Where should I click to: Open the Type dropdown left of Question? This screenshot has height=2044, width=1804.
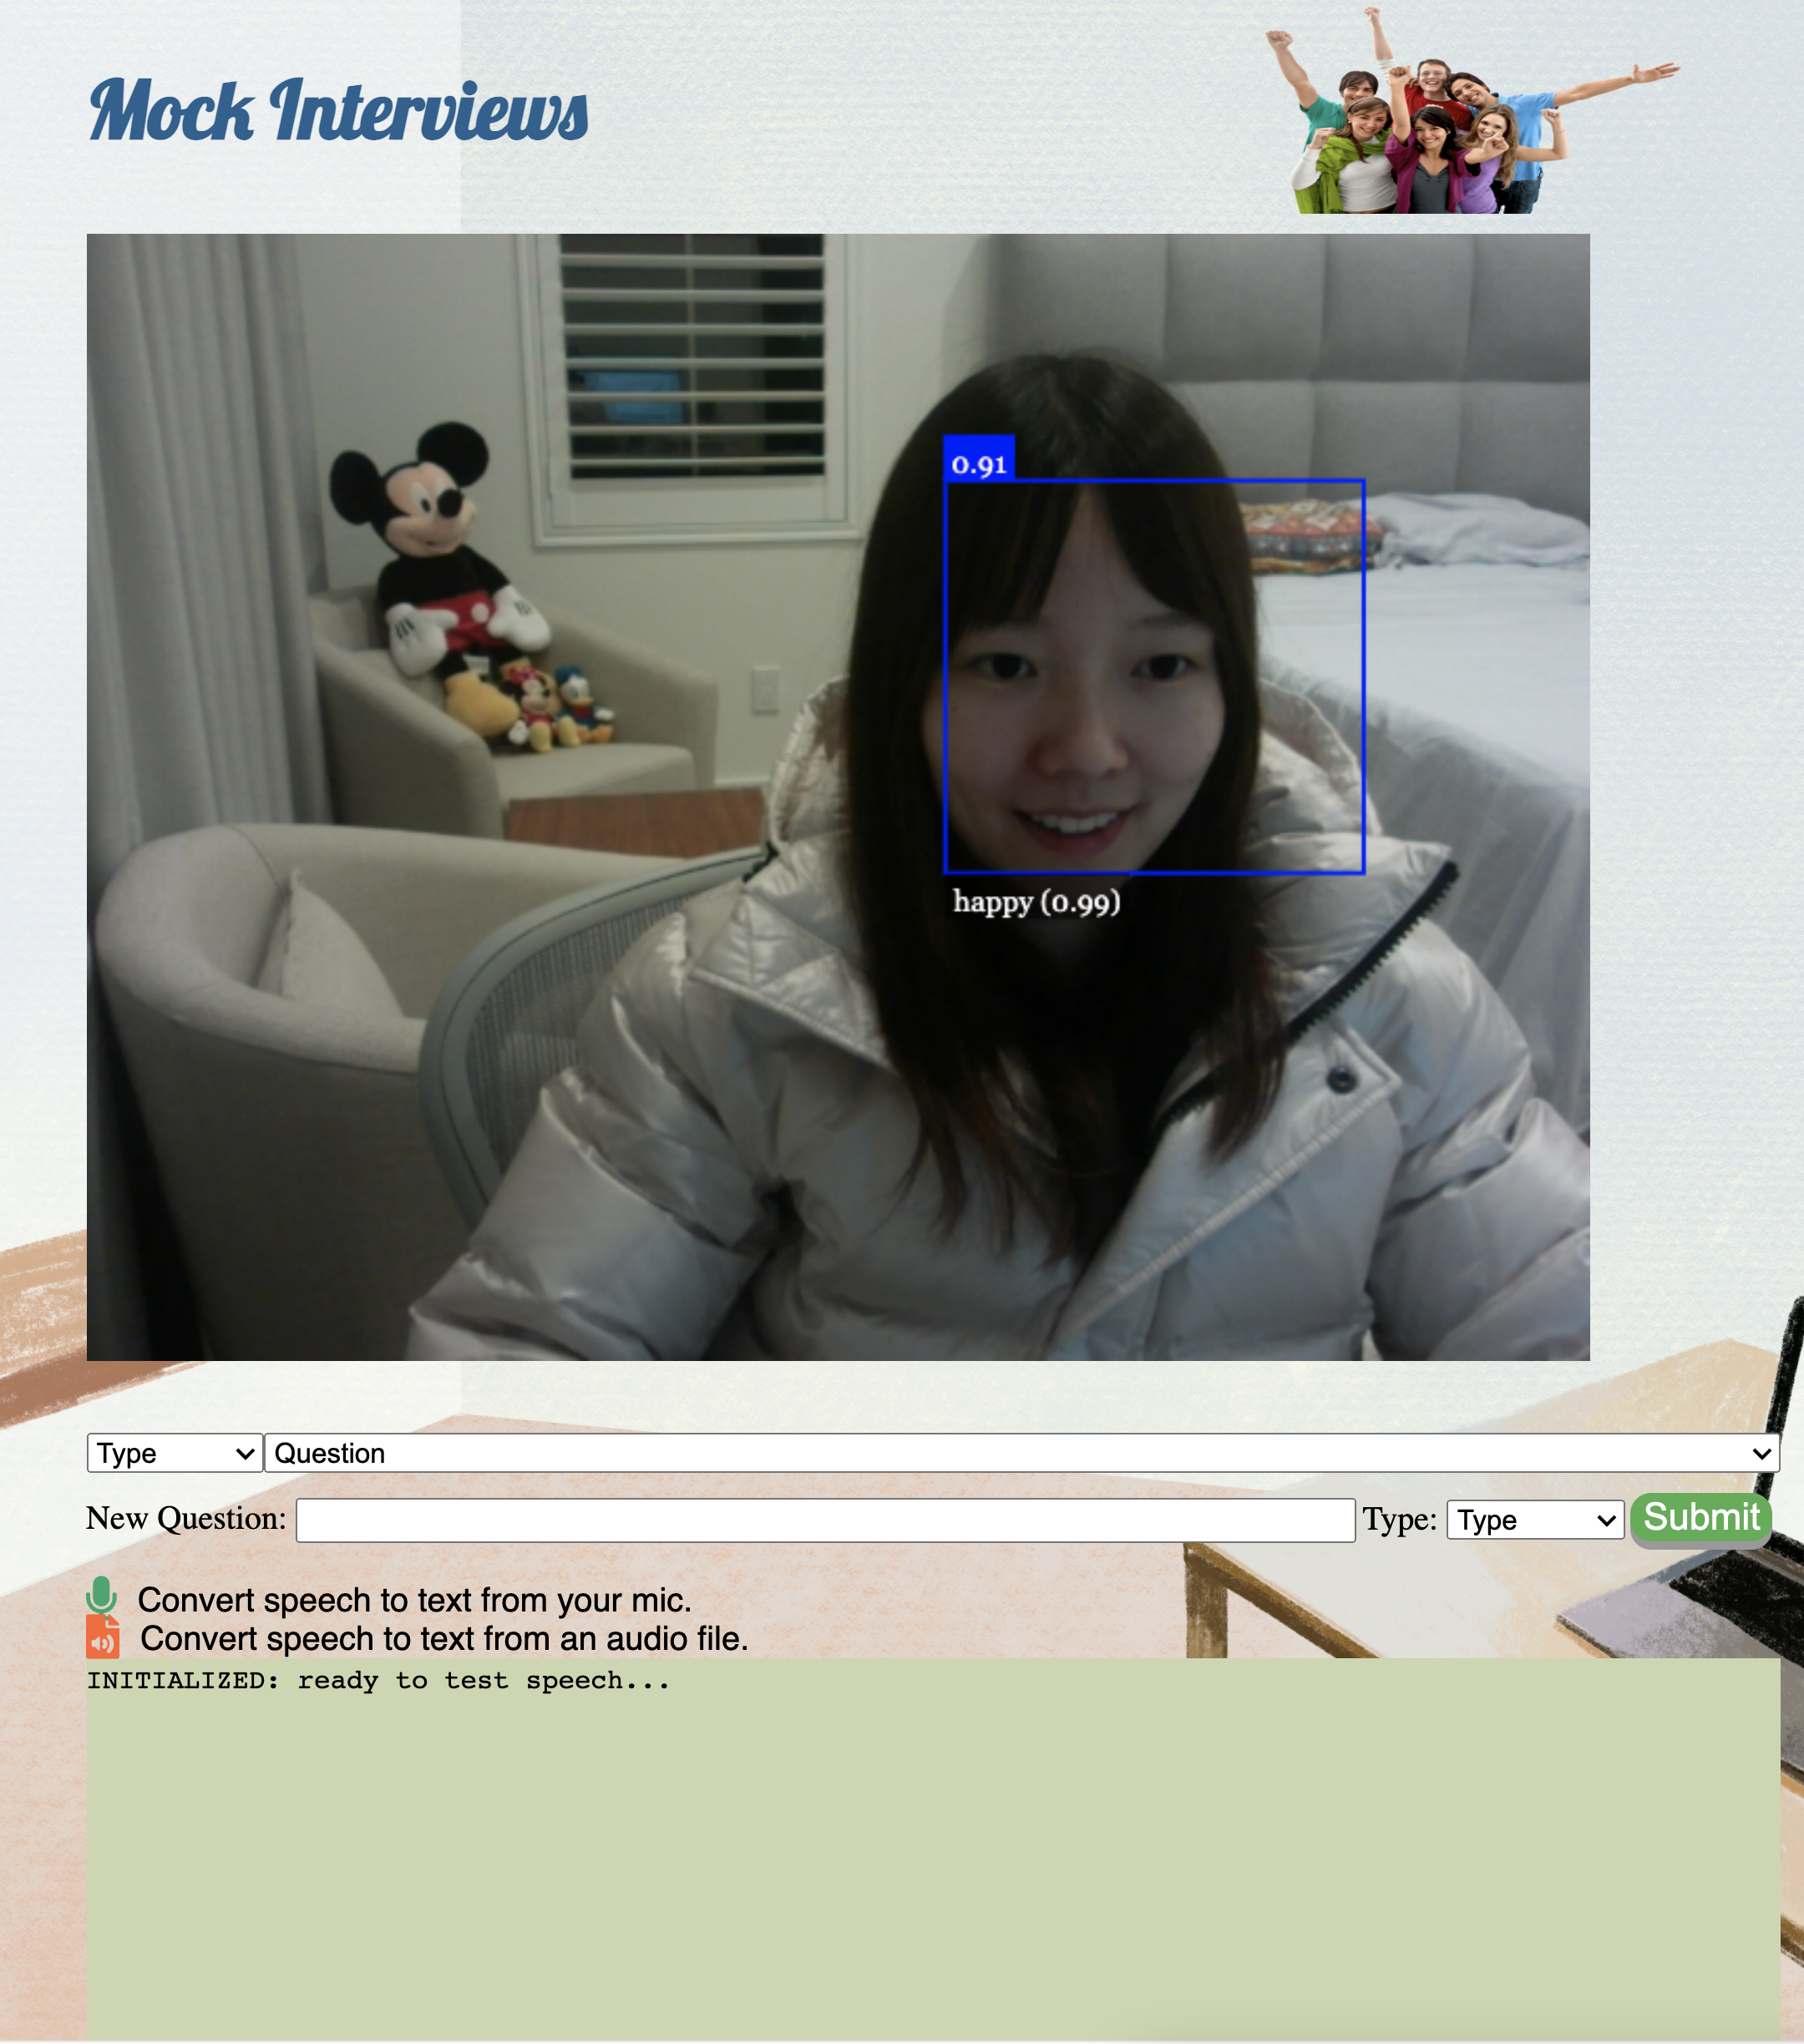pyautogui.click(x=175, y=1453)
